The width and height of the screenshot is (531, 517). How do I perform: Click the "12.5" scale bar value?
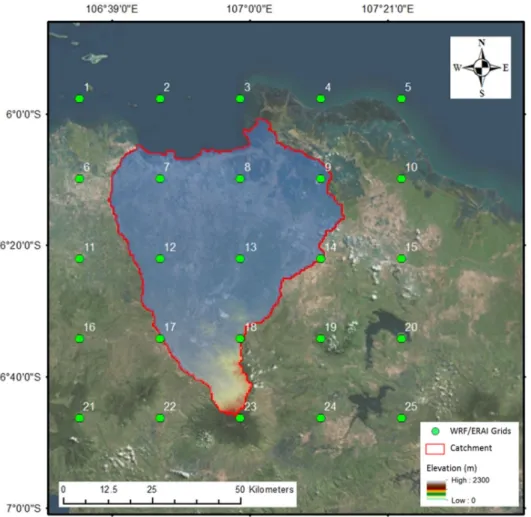109,489
